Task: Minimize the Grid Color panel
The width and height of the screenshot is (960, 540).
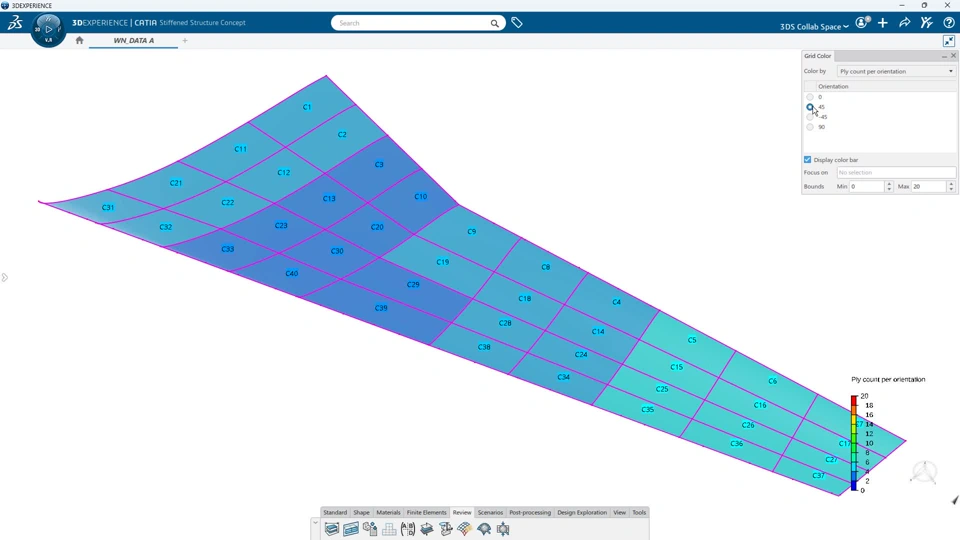Action: pyautogui.click(x=944, y=56)
